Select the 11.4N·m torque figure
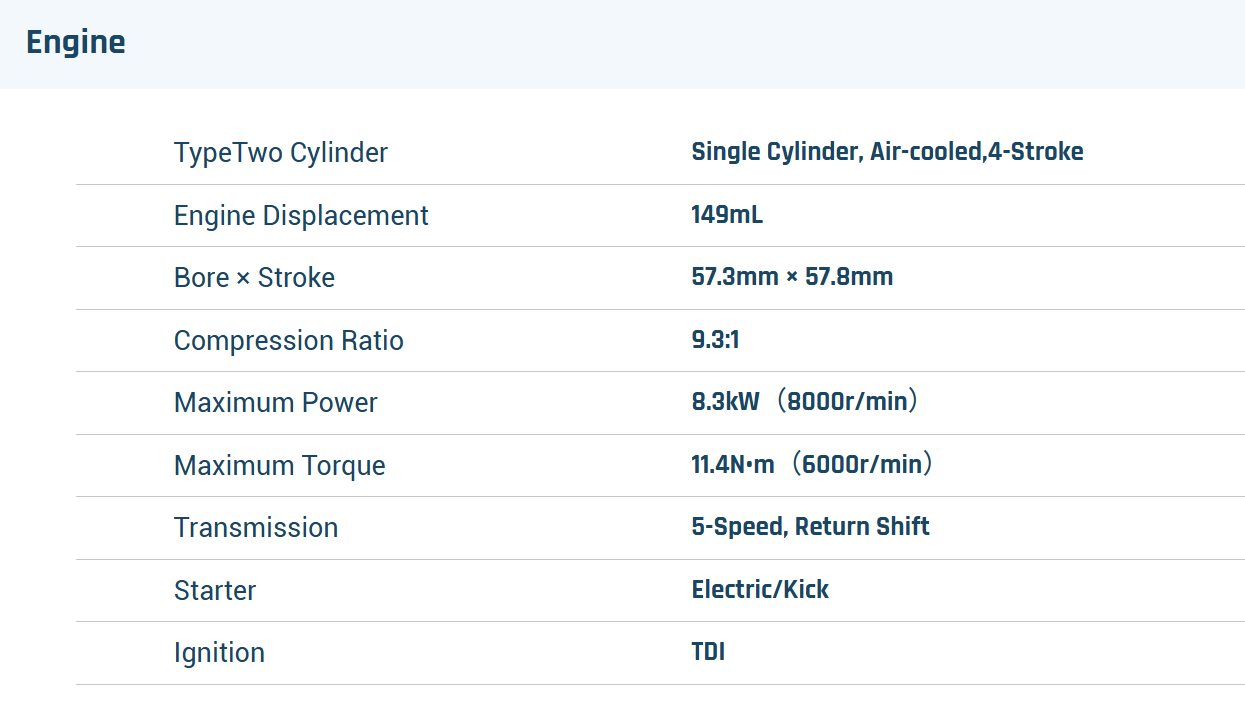The height and width of the screenshot is (710, 1245). 733,465
